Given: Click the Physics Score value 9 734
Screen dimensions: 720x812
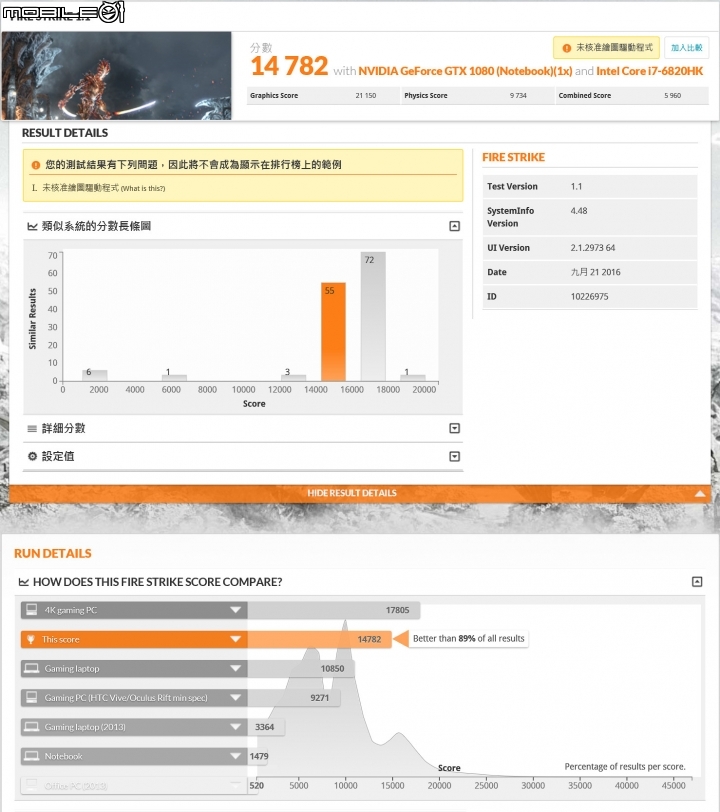Looking at the screenshot, I should click(x=518, y=96).
